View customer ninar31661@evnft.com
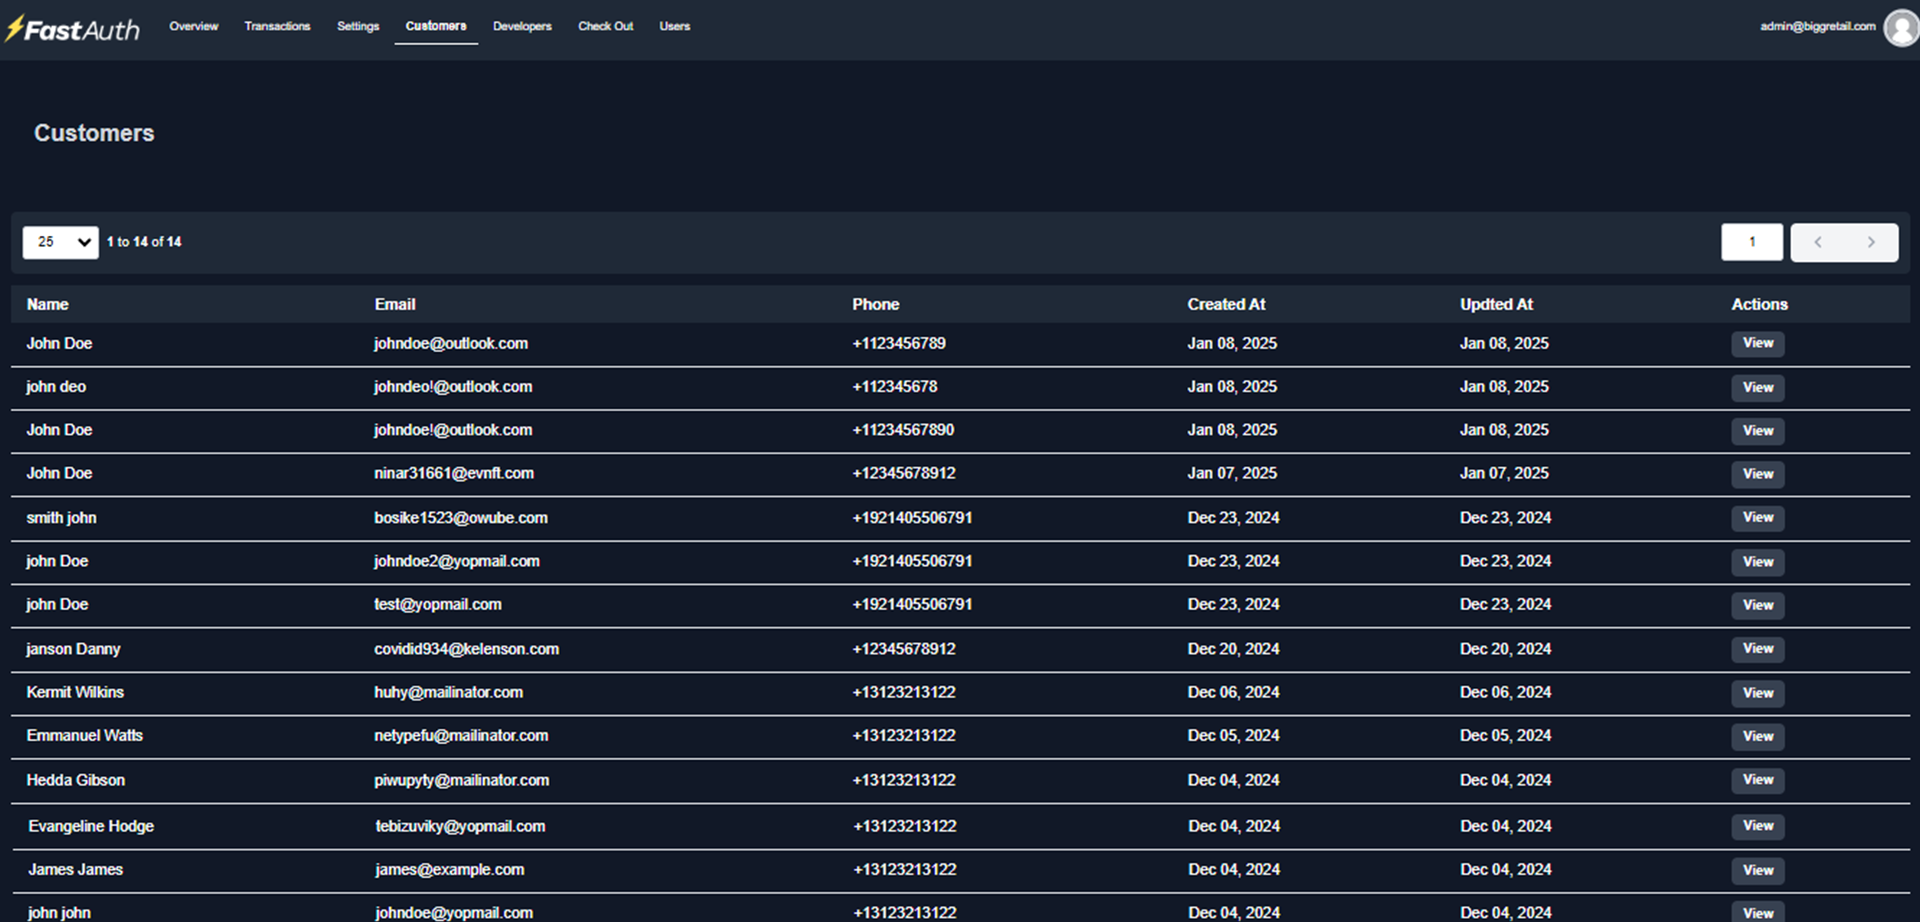This screenshot has height=922, width=1920. click(1757, 474)
